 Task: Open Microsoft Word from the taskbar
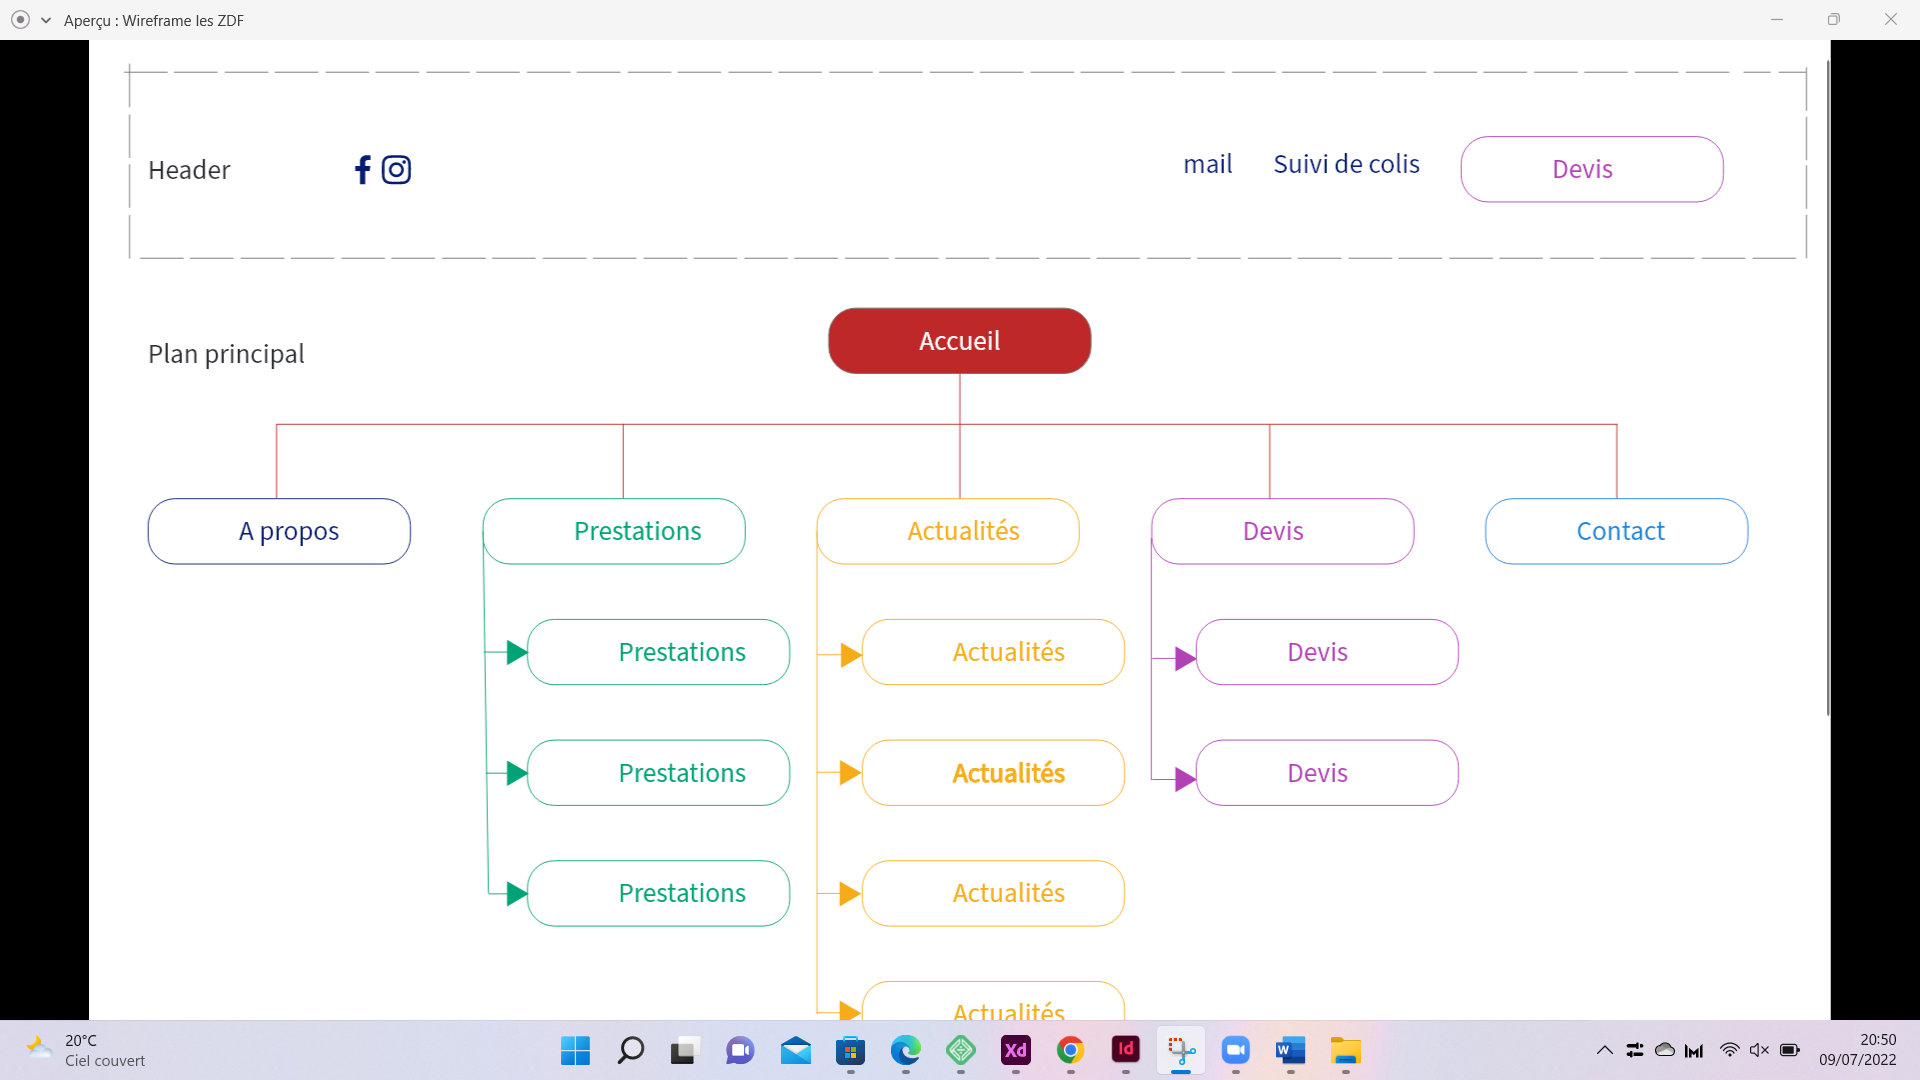pyautogui.click(x=1290, y=1050)
